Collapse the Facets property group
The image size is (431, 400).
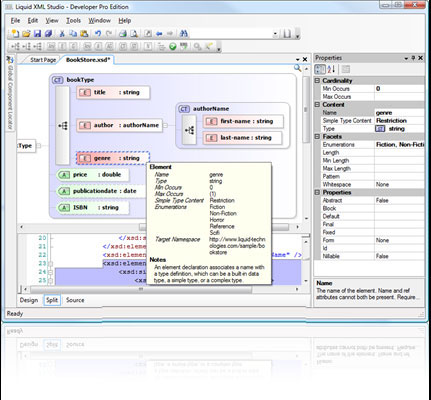click(x=317, y=137)
